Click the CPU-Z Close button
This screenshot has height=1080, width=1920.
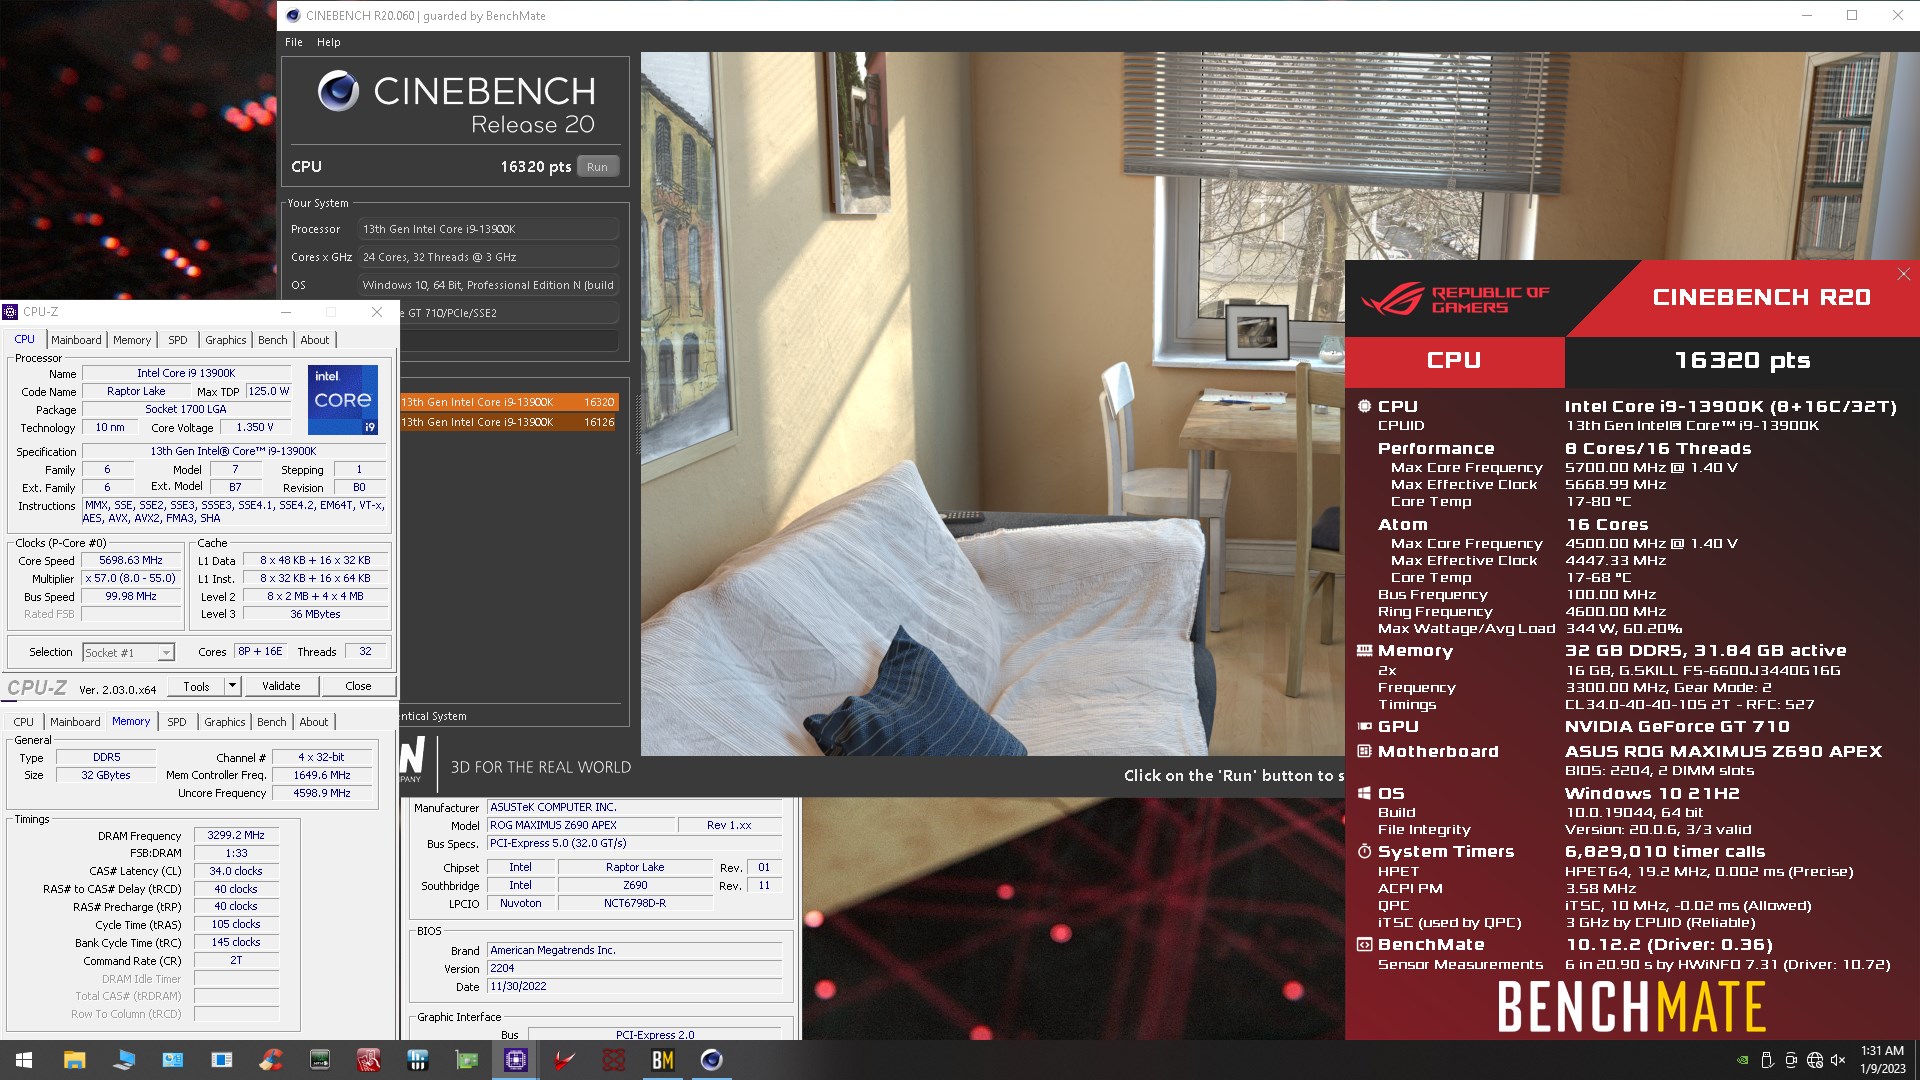pos(358,686)
